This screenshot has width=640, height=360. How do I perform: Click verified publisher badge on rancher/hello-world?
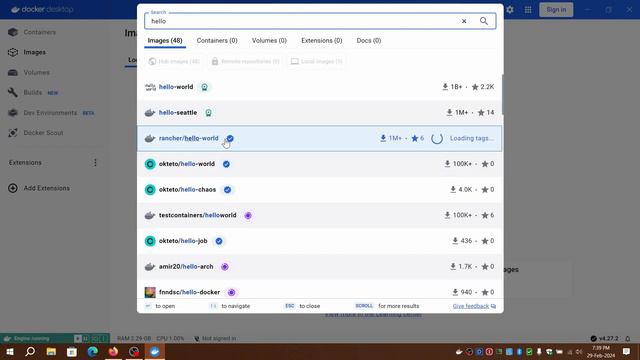(230, 138)
